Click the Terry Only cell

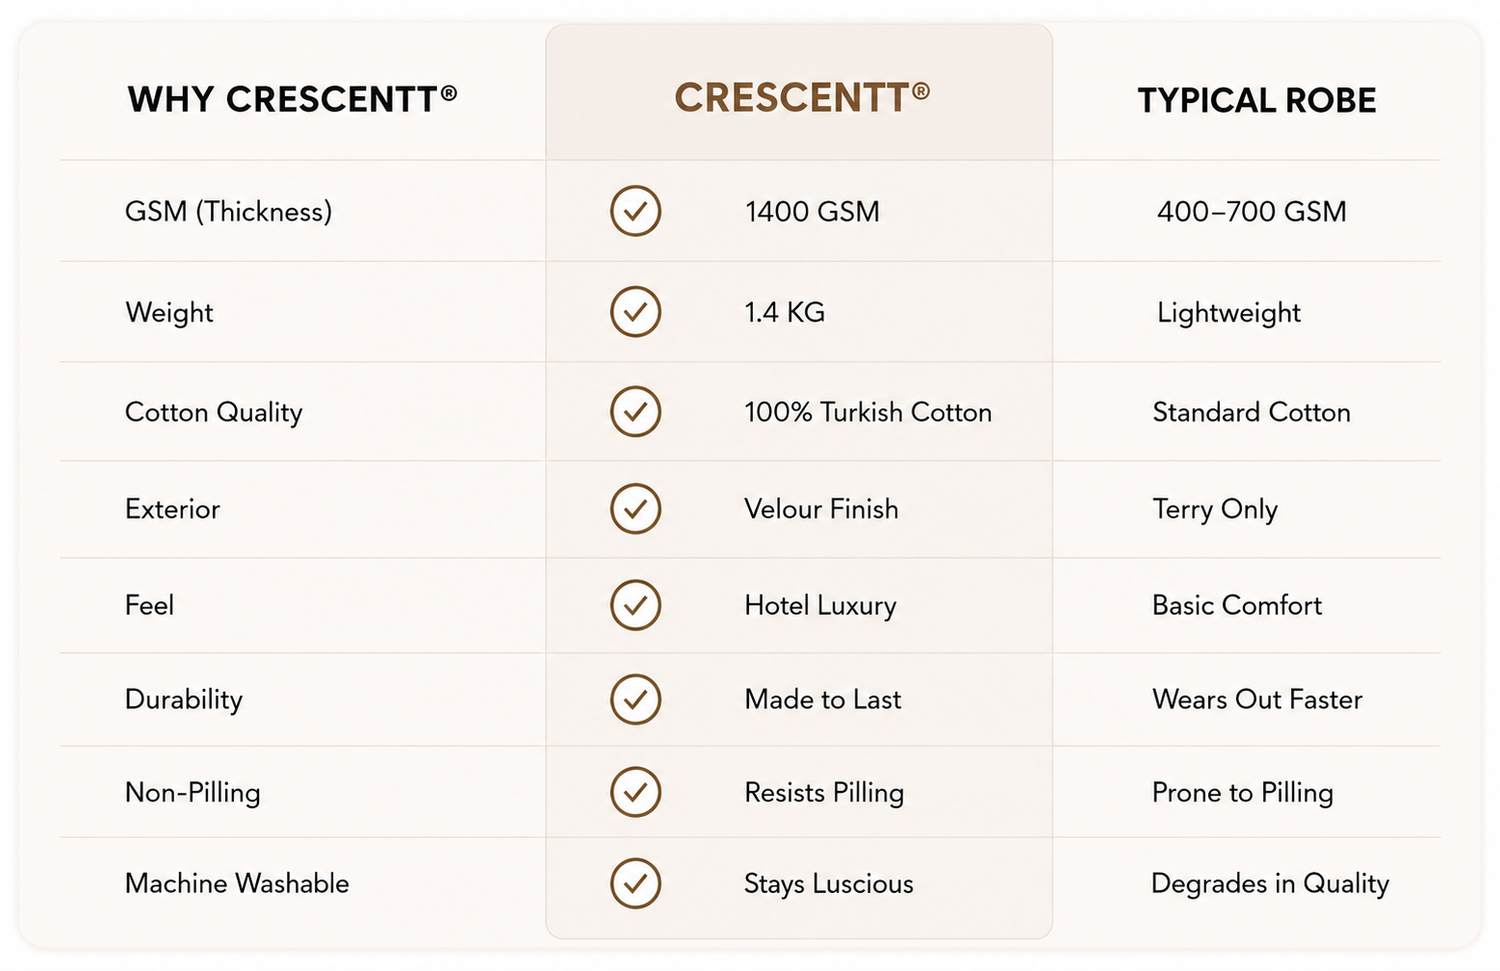pyautogui.click(x=1215, y=510)
